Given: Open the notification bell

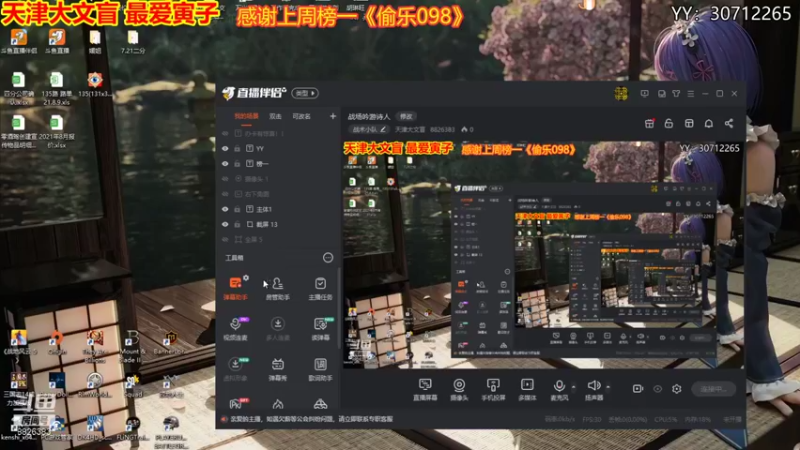Looking at the screenshot, I should pos(709,123).
